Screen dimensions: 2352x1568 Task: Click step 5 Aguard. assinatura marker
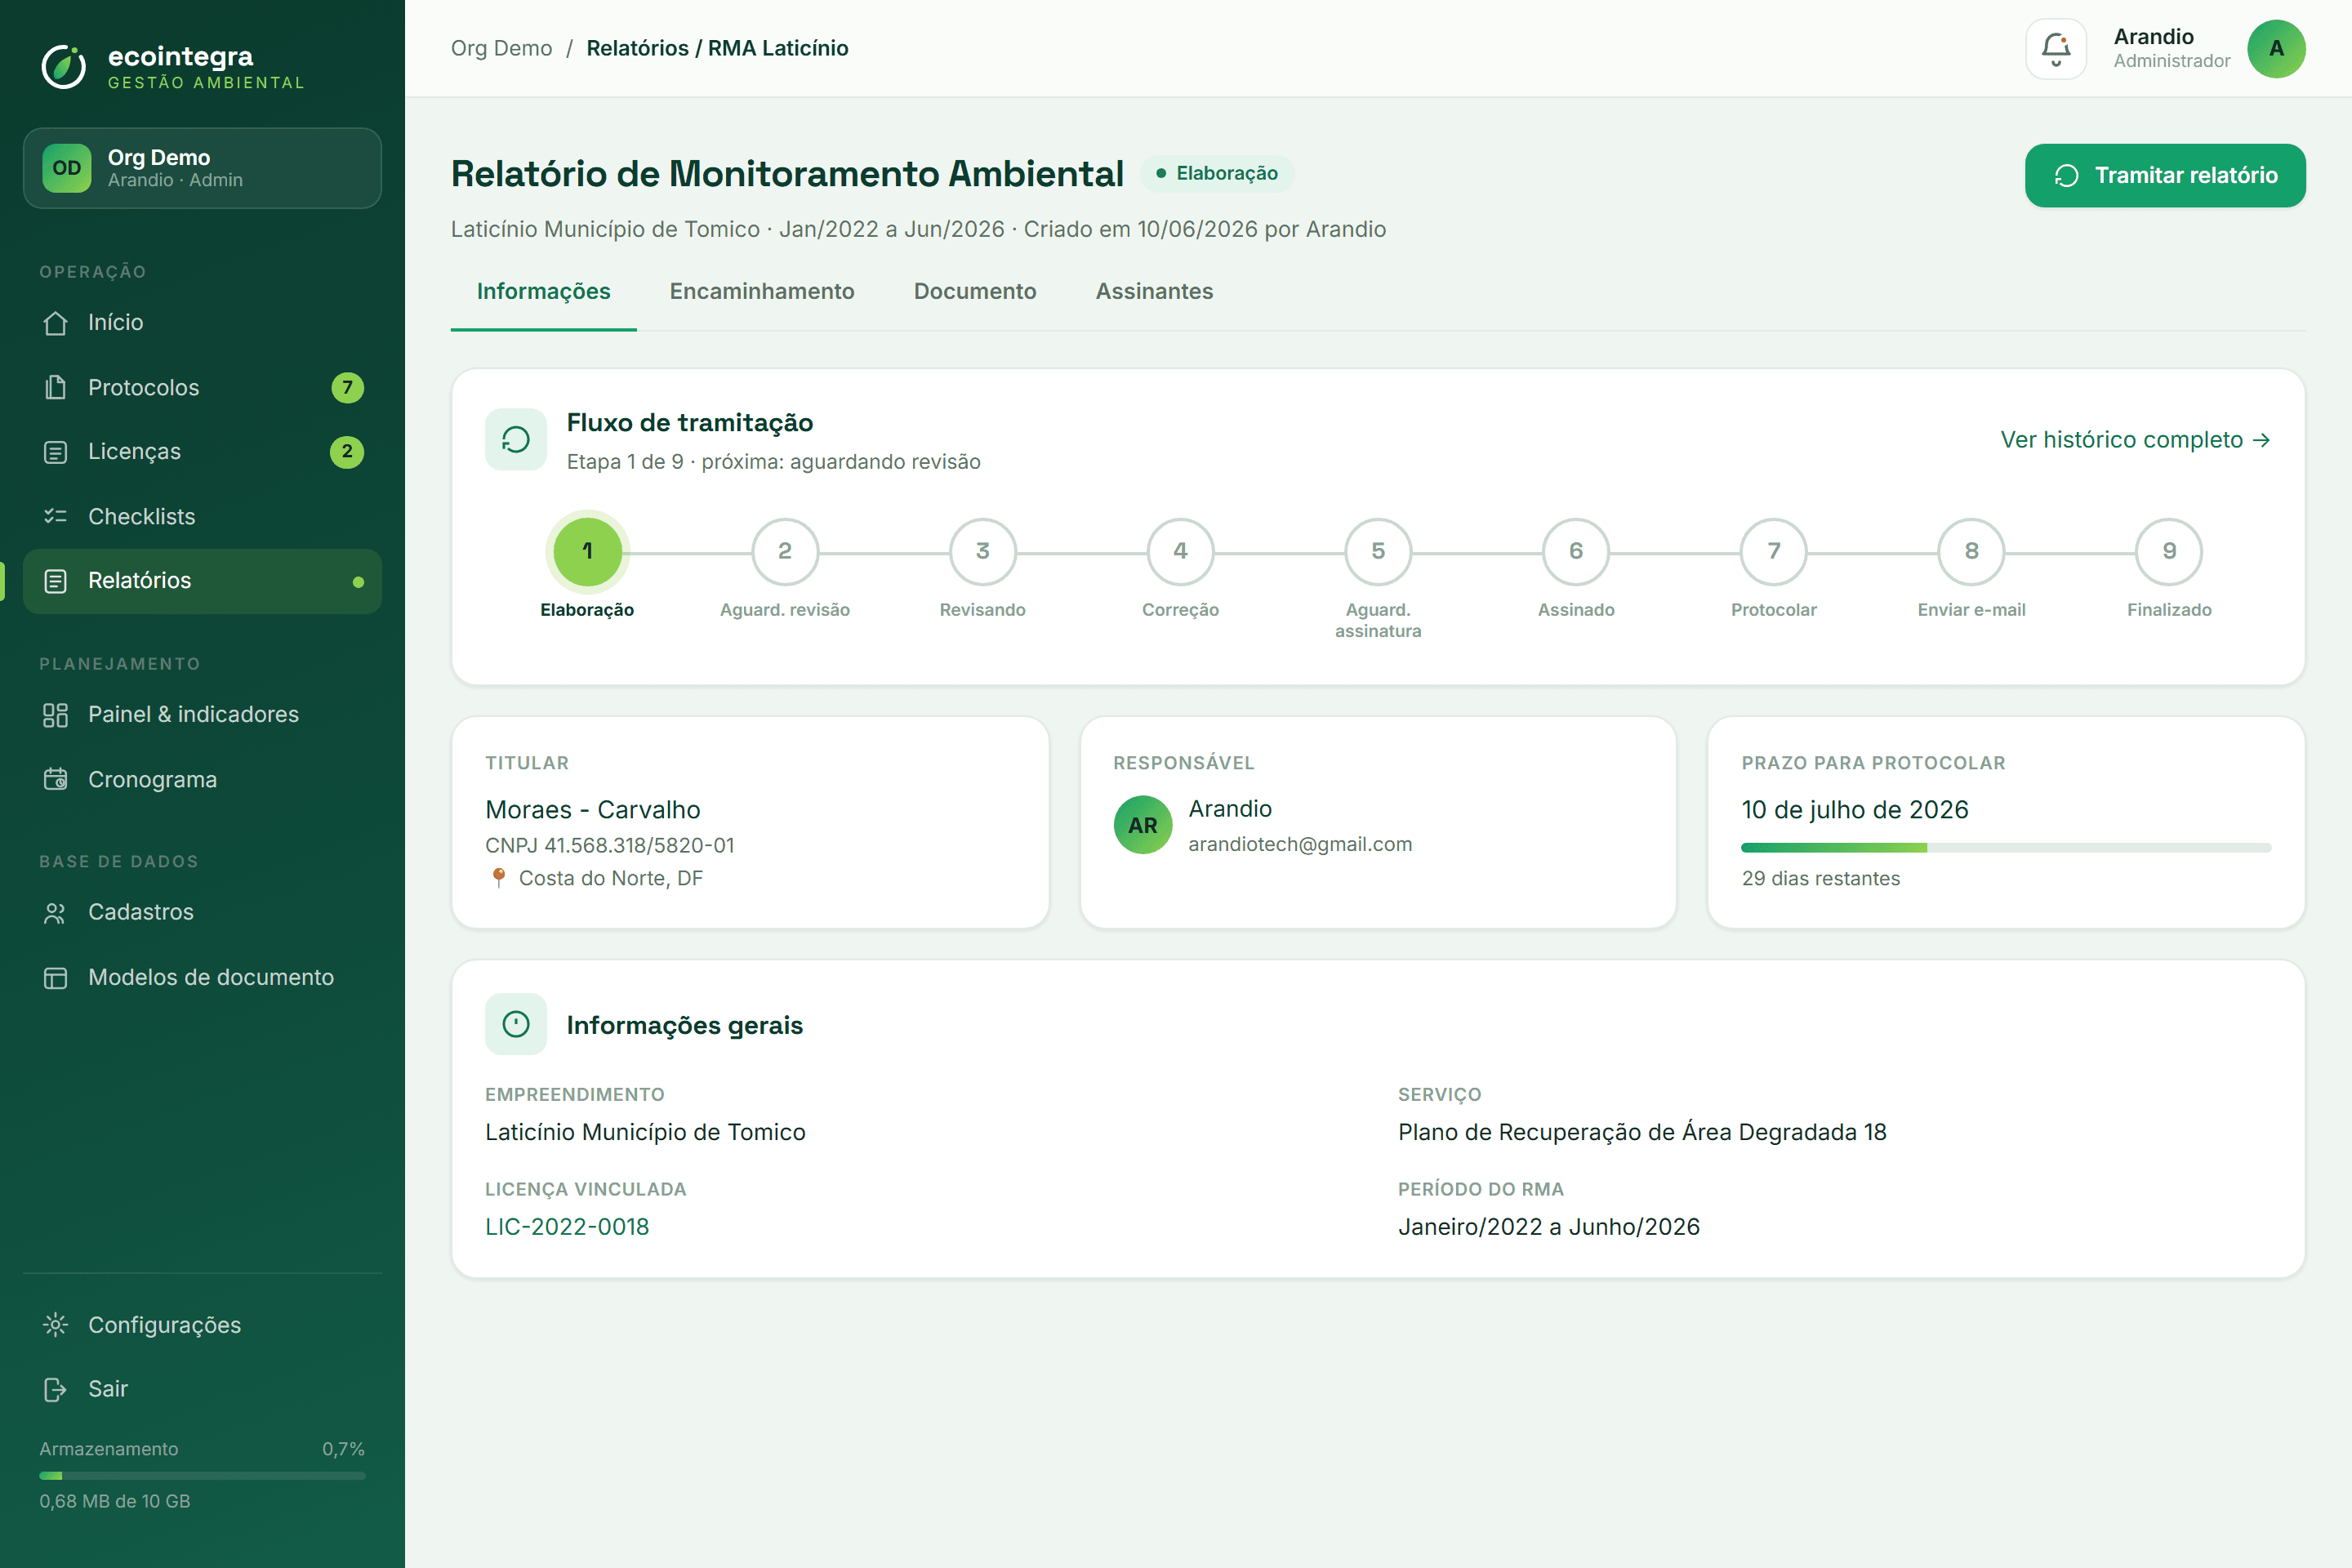[1378, 551]
